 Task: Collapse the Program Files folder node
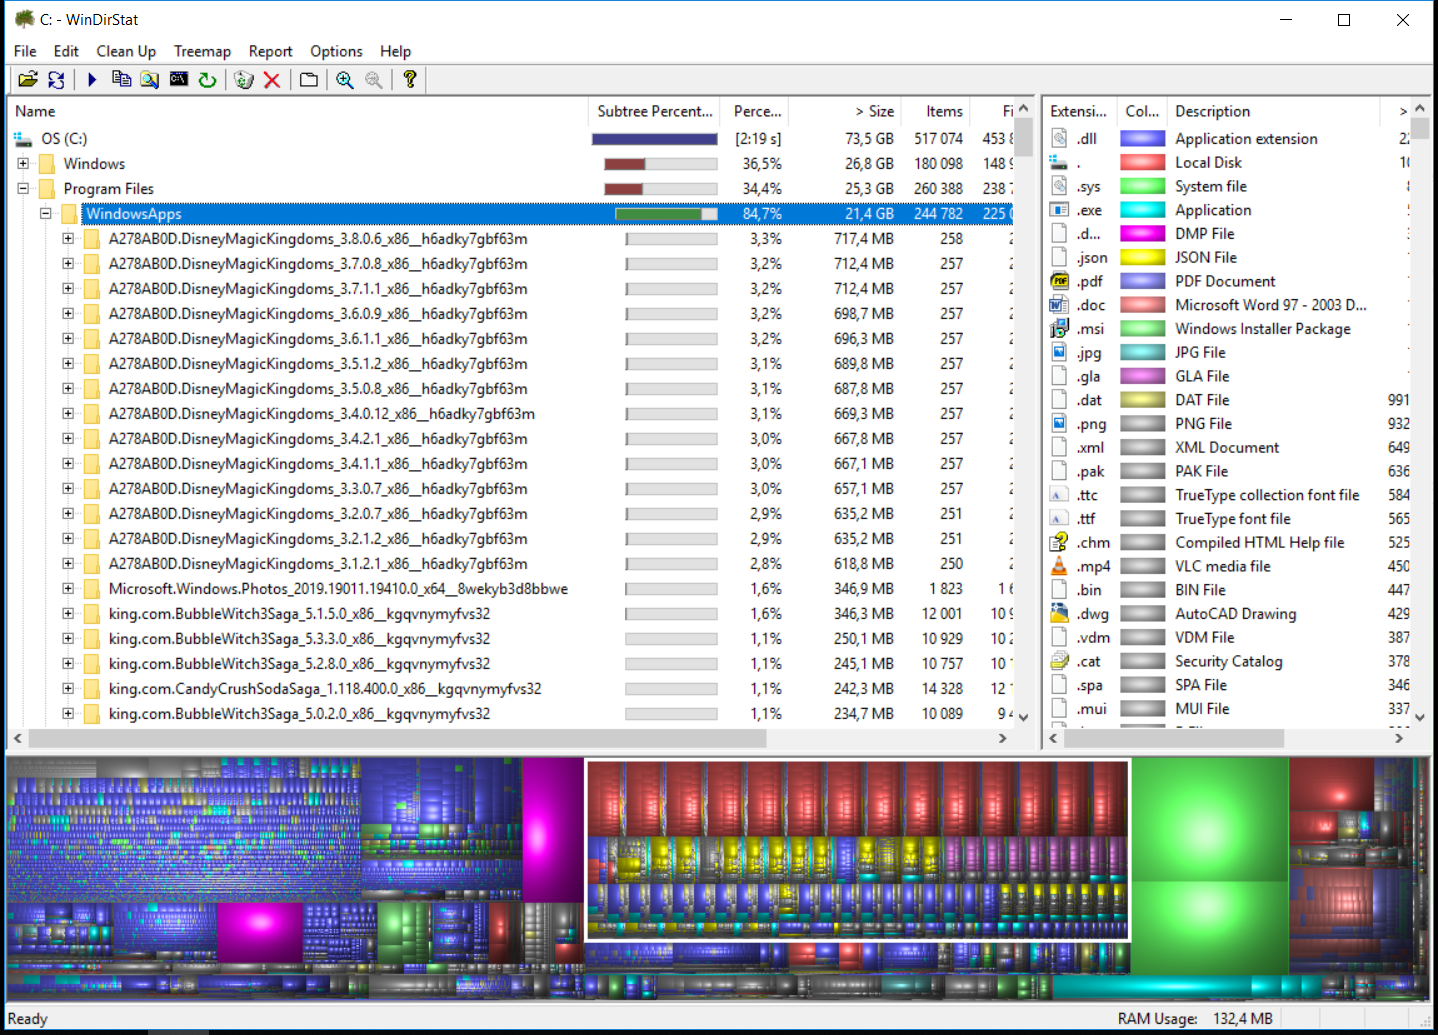click(23, 188)
